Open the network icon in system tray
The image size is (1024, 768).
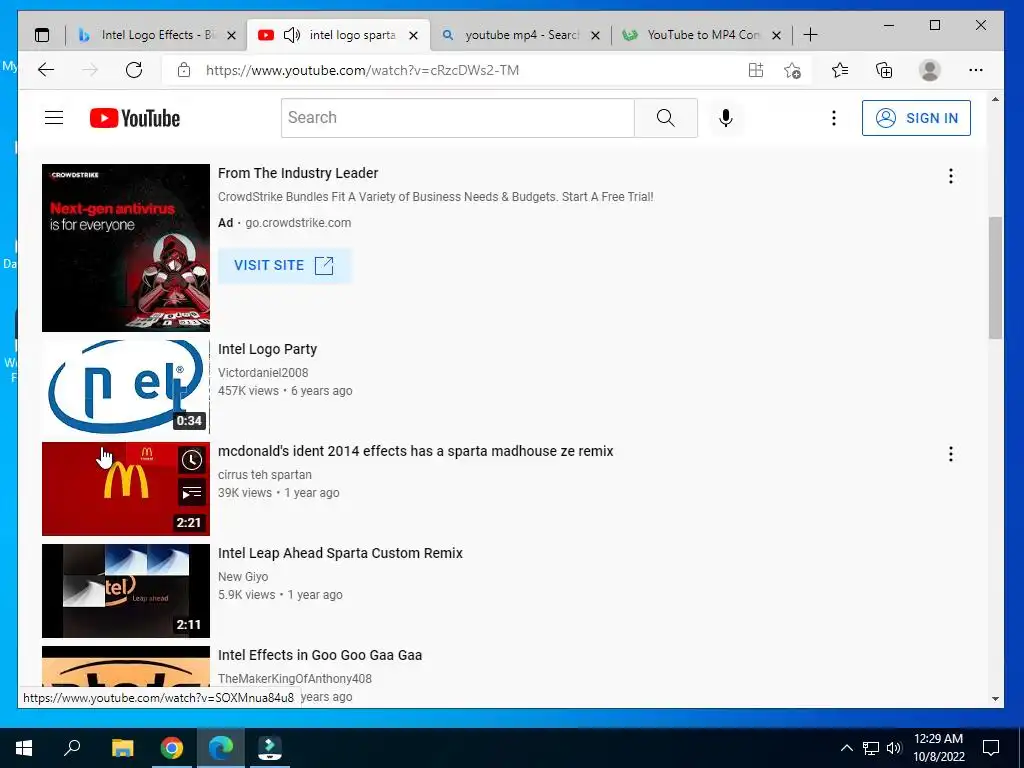(x=871, y=748)
